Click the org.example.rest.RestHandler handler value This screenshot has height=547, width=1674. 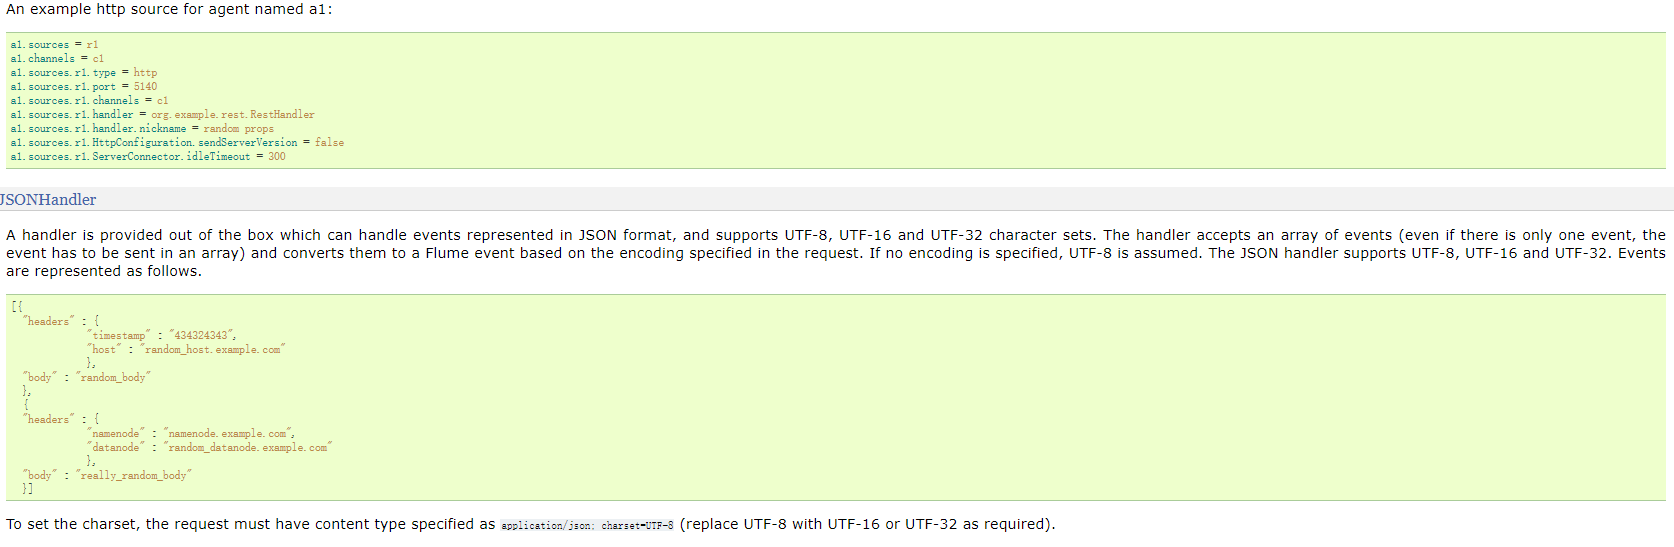pos(232,115)
